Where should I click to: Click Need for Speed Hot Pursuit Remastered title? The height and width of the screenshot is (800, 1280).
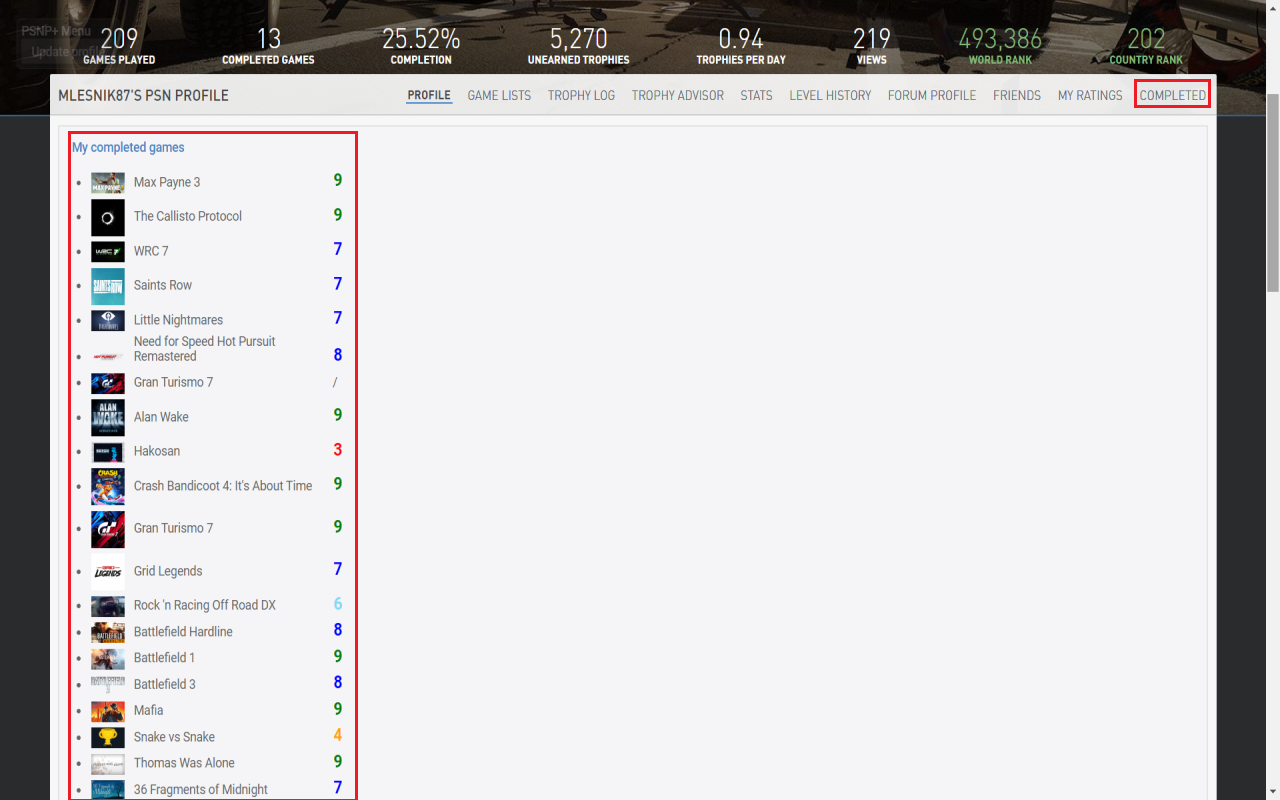tap(204, 349)
